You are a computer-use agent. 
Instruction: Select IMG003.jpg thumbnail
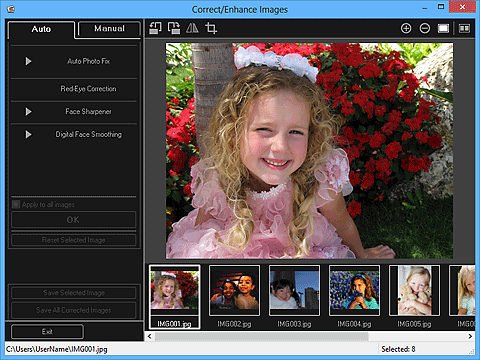point(294,291)
